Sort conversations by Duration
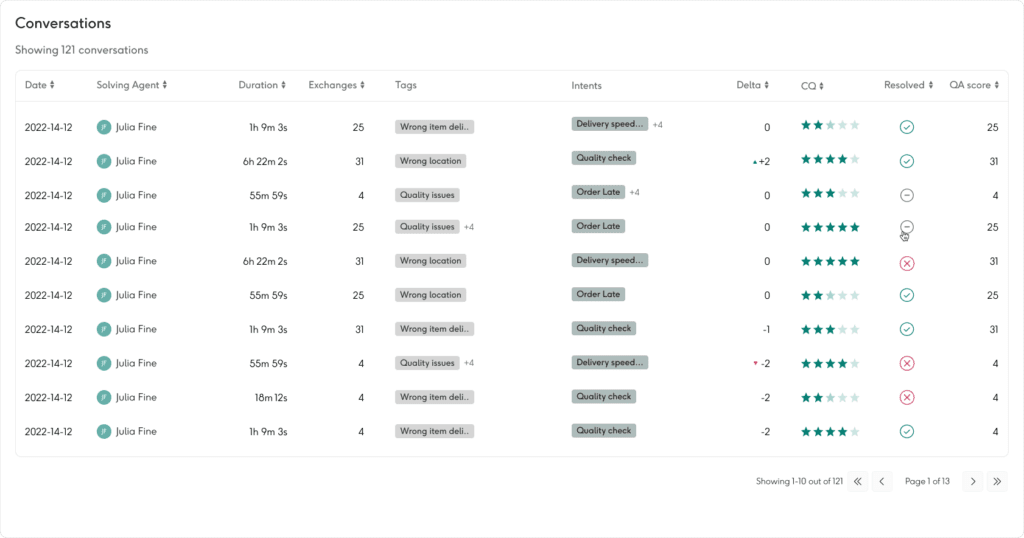1024x538 pixels. pyautogui.click(x=262, y=86)
